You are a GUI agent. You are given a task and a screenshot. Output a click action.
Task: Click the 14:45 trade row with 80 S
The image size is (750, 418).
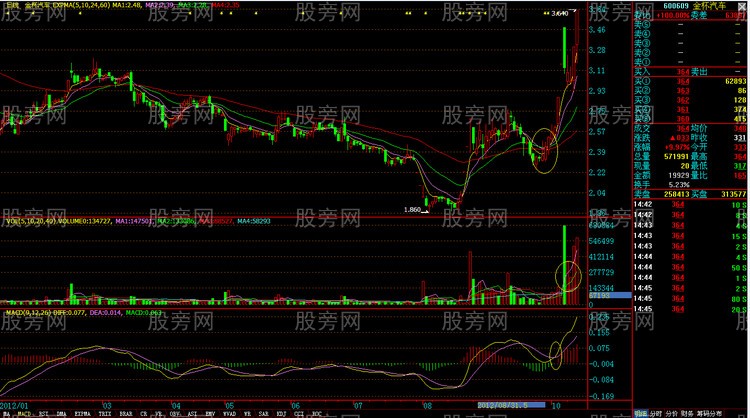click(x=690, y=298)
